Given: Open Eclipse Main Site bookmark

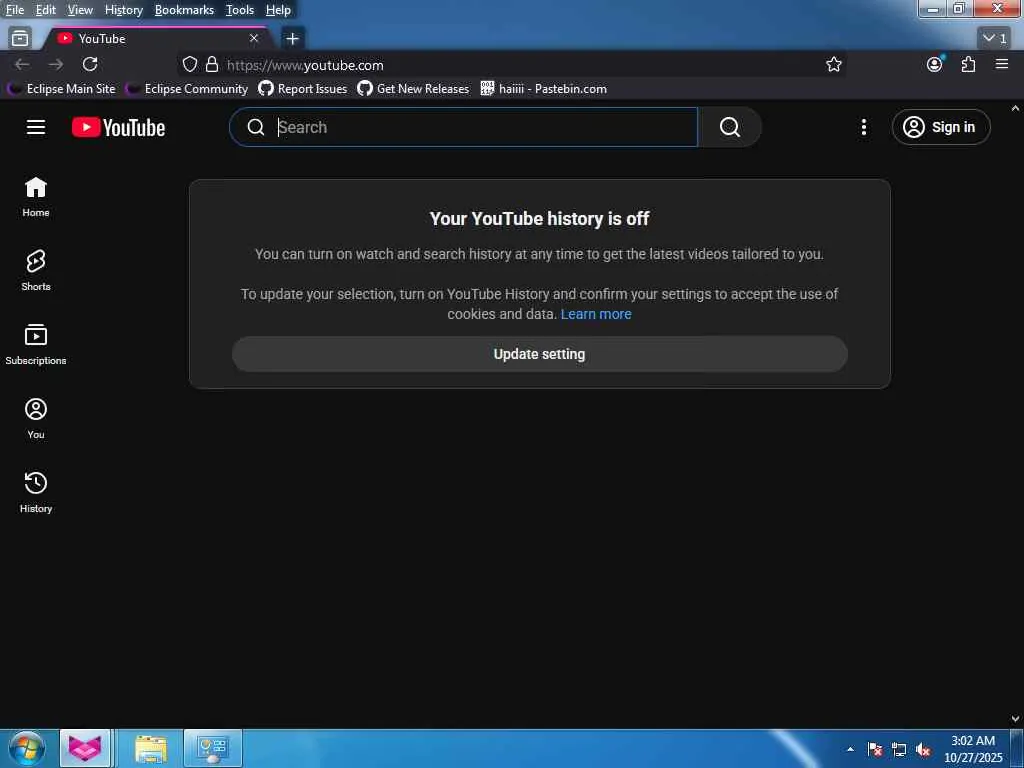Looking at the screenshot, I should pos(61,88).
